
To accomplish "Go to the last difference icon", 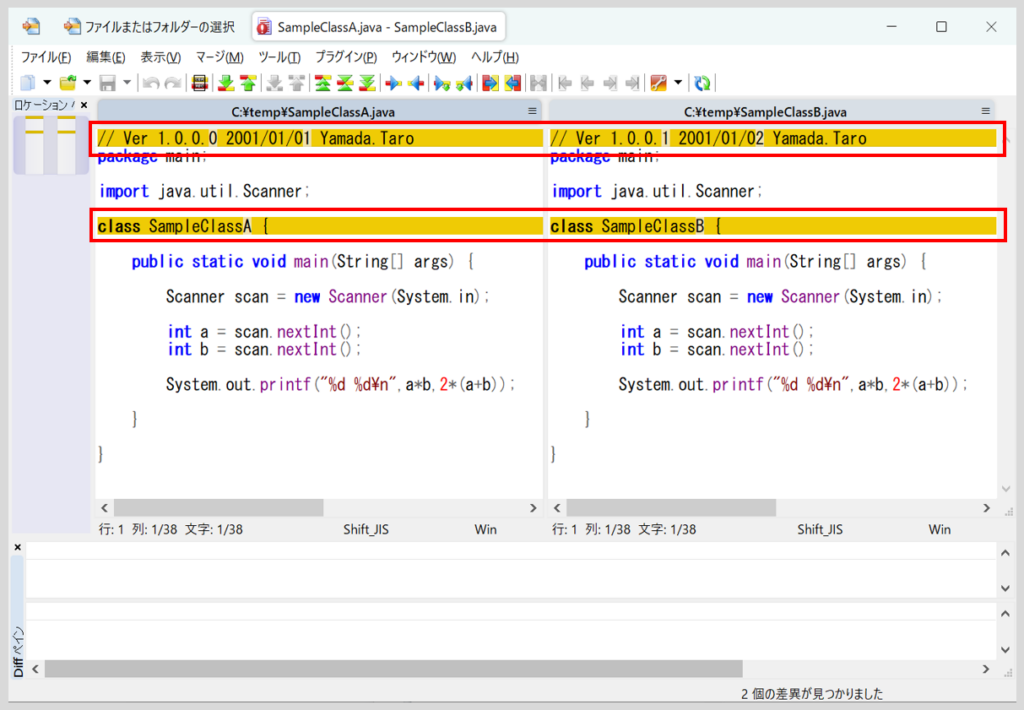I will pos(367,83).
